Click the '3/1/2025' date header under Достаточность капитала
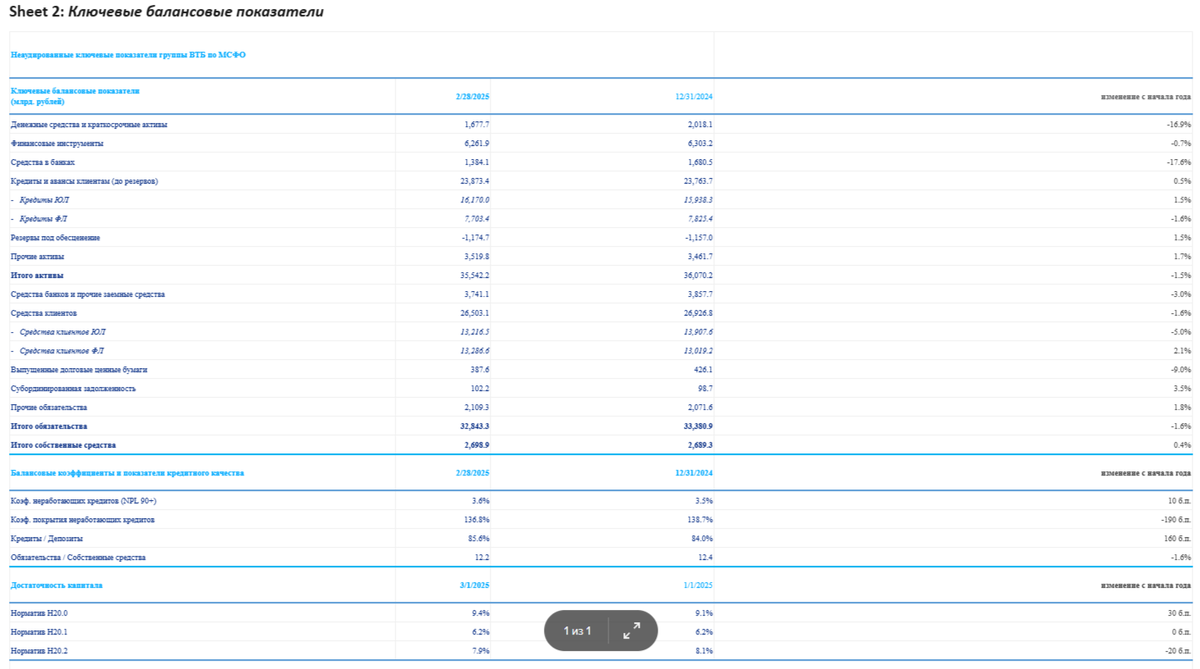Viewport: 1200px width, 669px height. tap(474, 585)
